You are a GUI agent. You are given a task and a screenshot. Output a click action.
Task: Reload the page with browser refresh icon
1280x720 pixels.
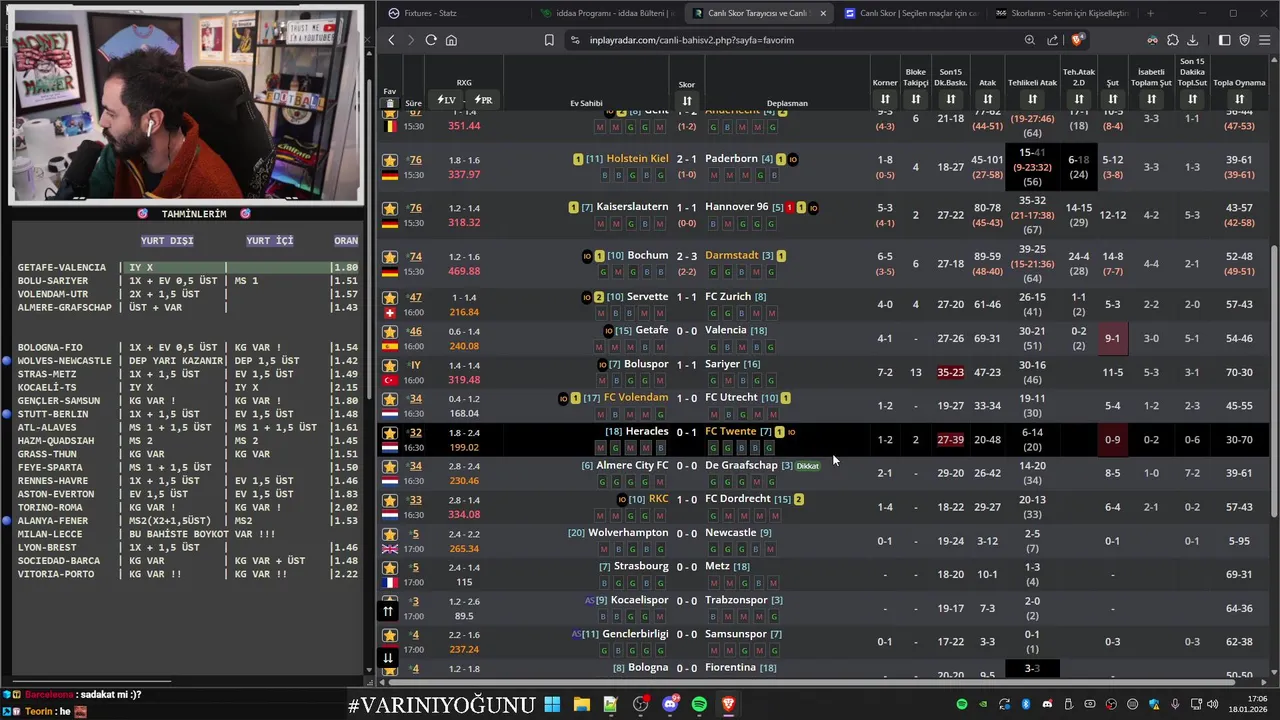click(430, 40)
